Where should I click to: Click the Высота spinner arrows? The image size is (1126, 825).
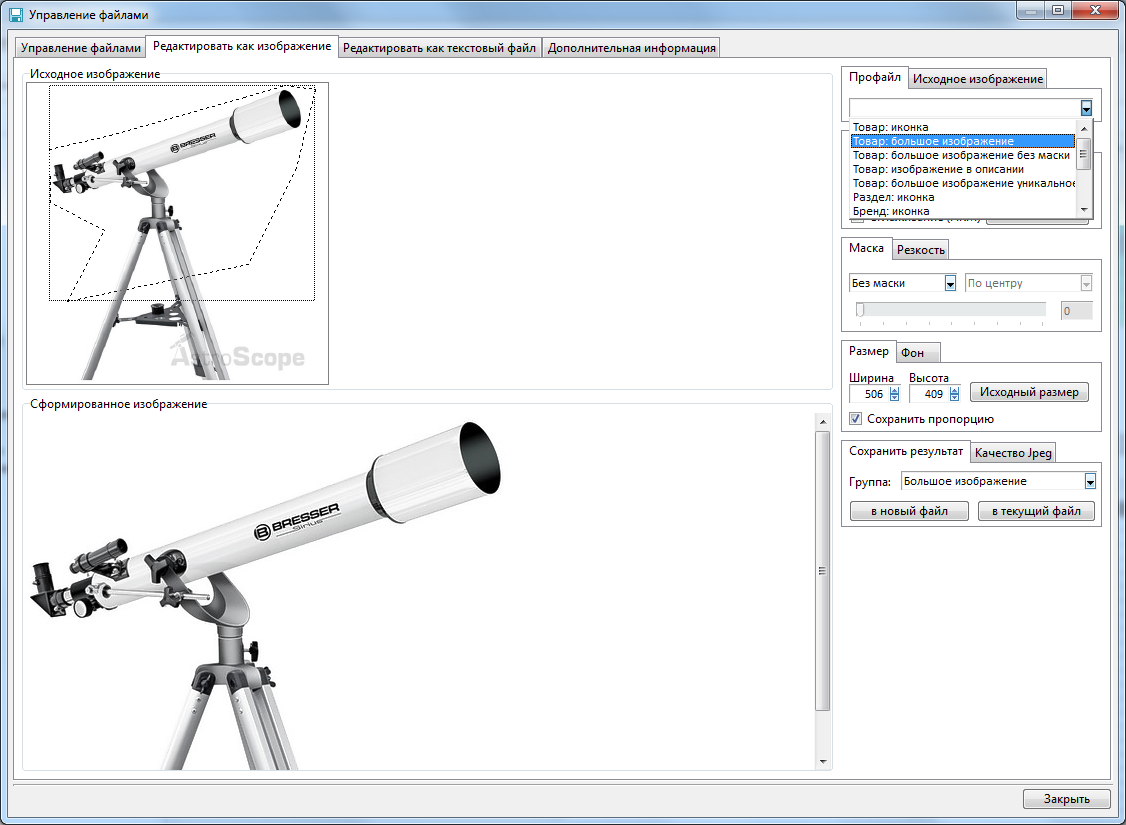[954, 394]
